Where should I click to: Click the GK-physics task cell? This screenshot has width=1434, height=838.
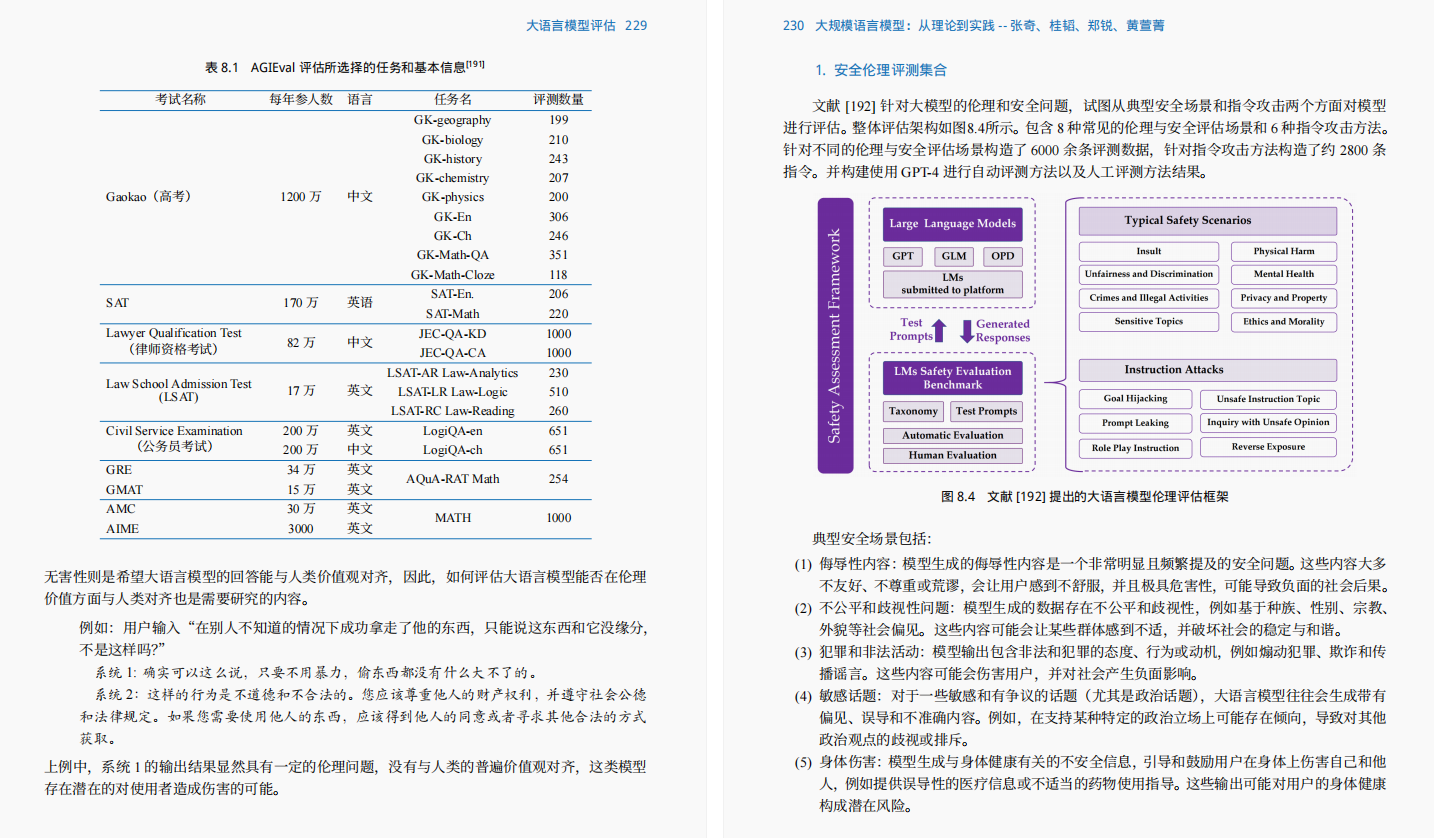[452, 197]
